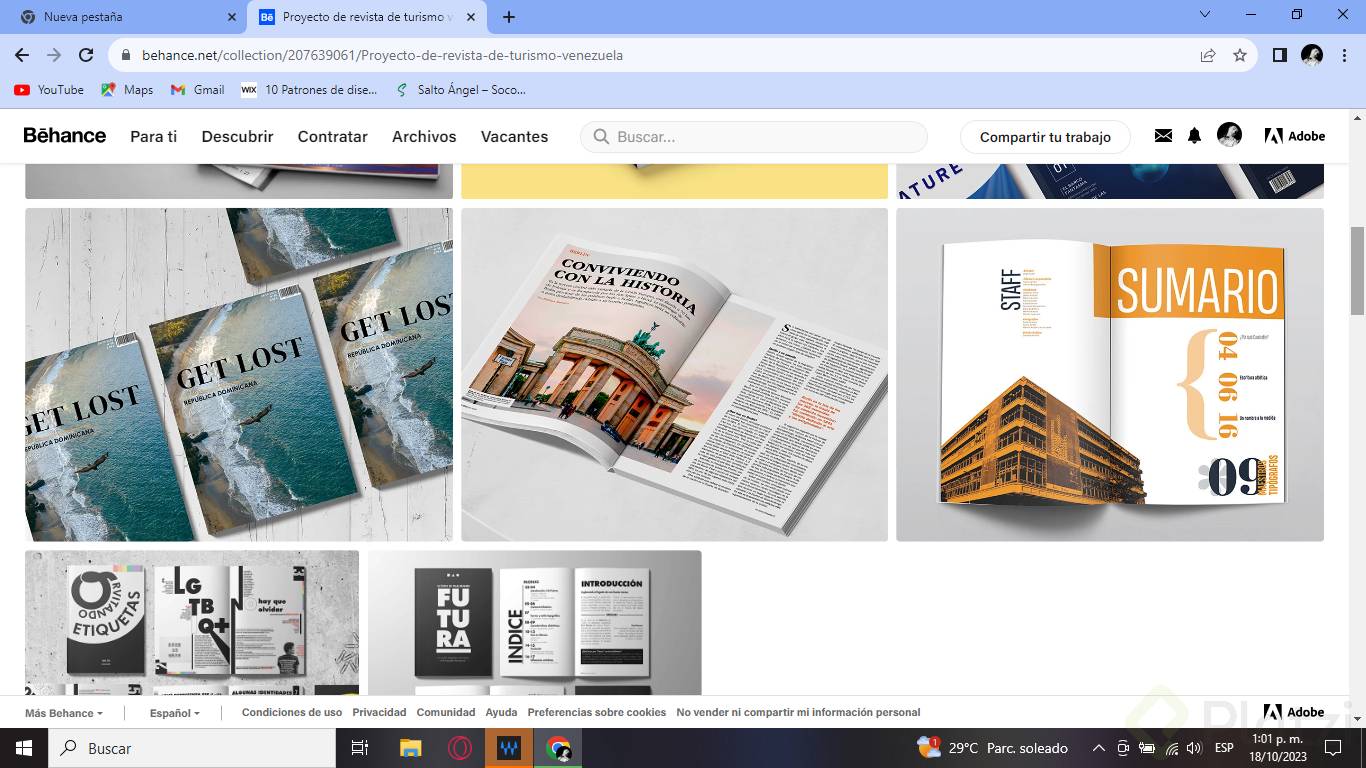Open the Chrome three-dot menu
Image resolution: width=1366 pixels, height=768 pixels.
click(x=1343, y=55)
